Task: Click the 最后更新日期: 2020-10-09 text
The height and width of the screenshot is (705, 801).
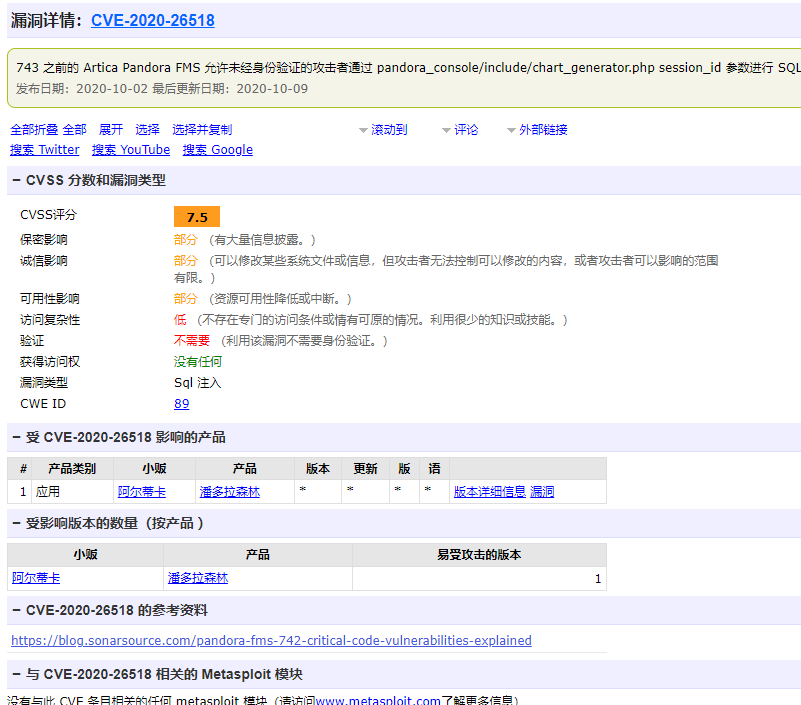Action: 230,88
